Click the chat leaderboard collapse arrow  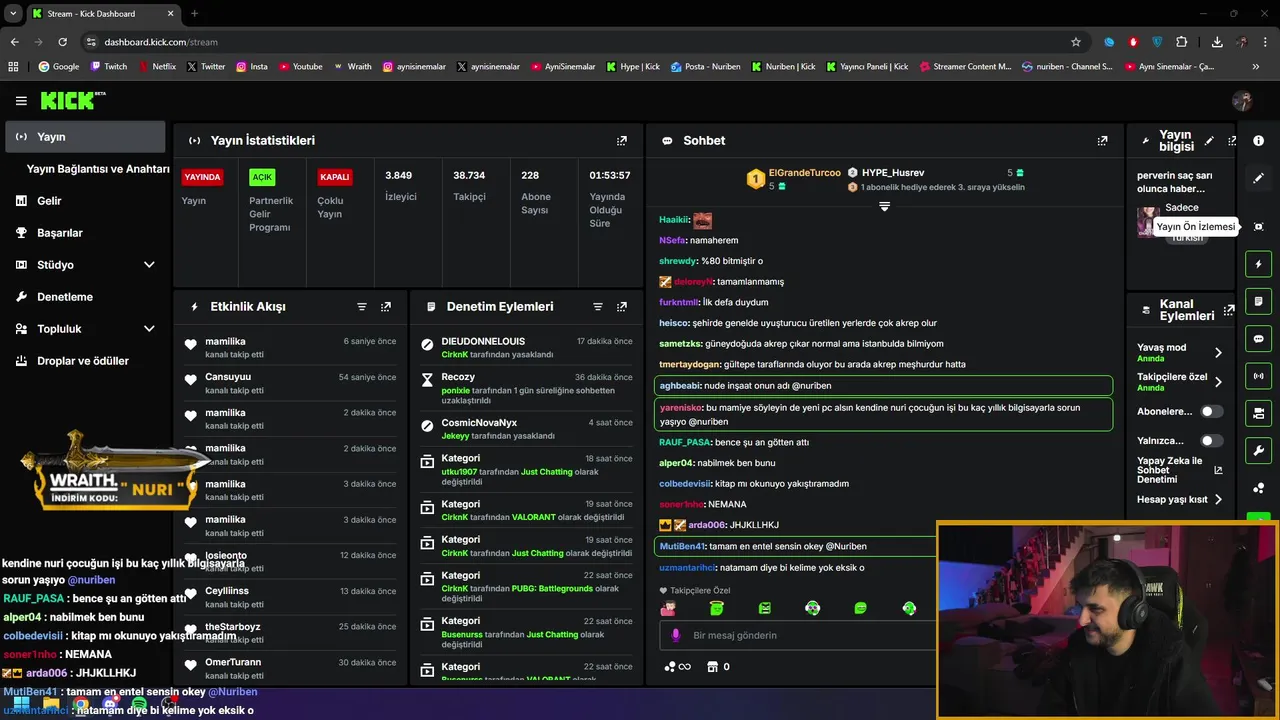click(884, 206)
